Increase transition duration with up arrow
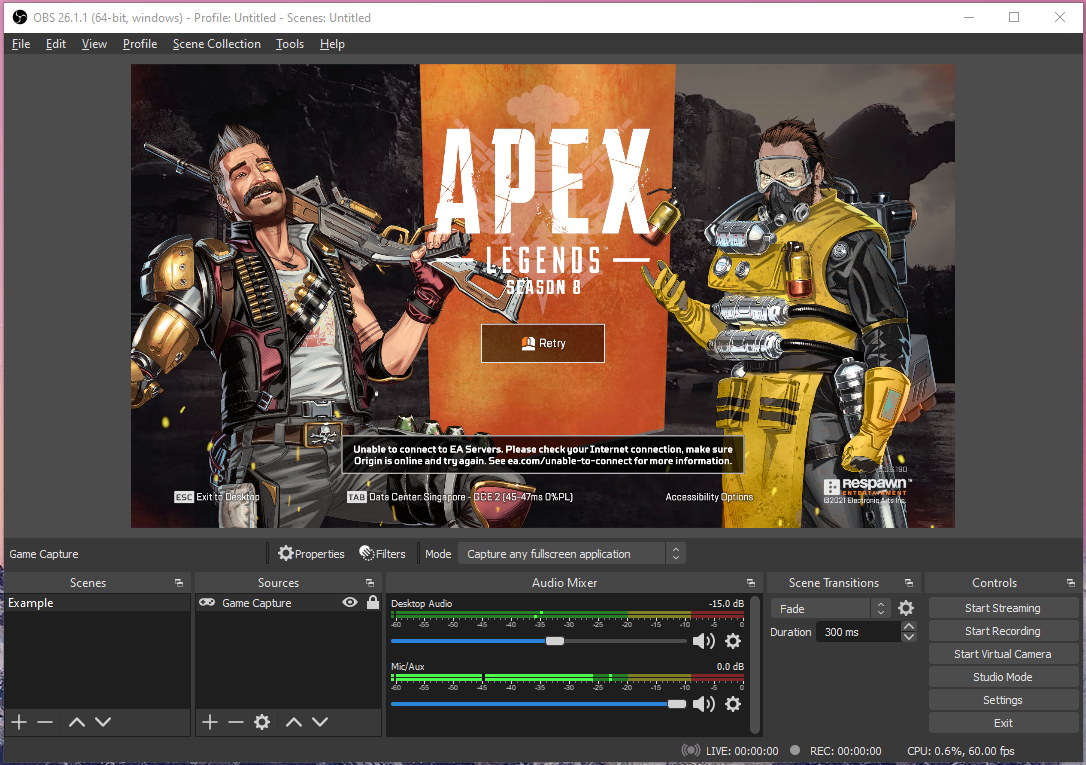The image size is (1086, 765). point(909,627)
